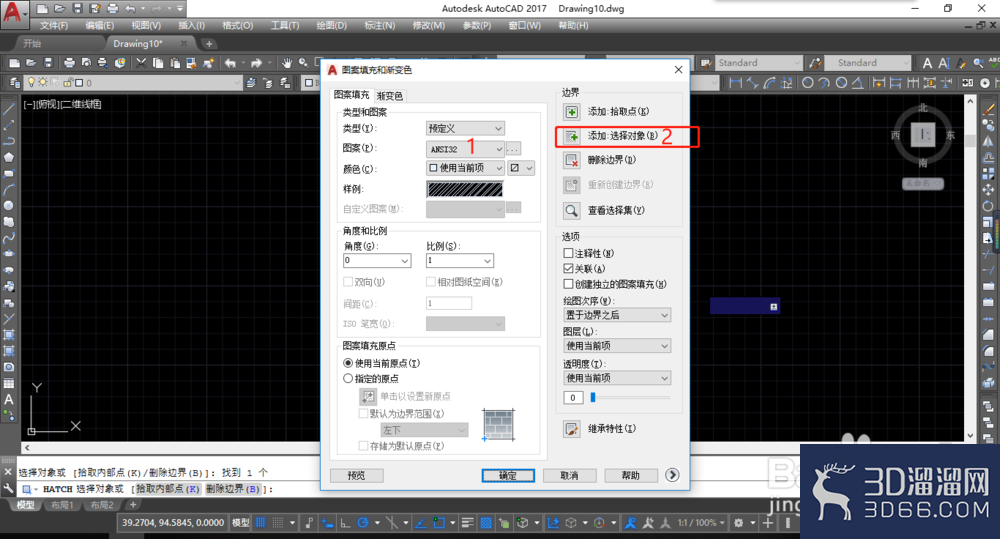
Task: Switch to the Layout1 (布局1) tab
Action: click(62, 505)
